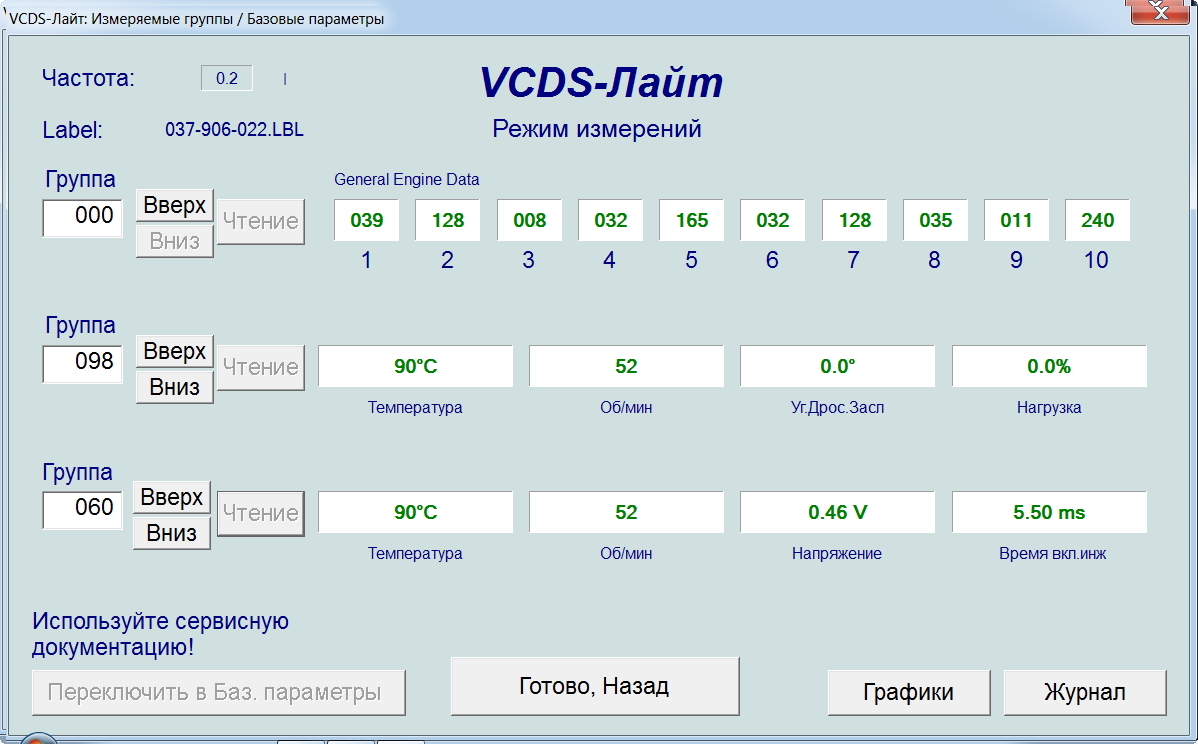
Task: Select value 008 in field 3
Action: (529, 220)
